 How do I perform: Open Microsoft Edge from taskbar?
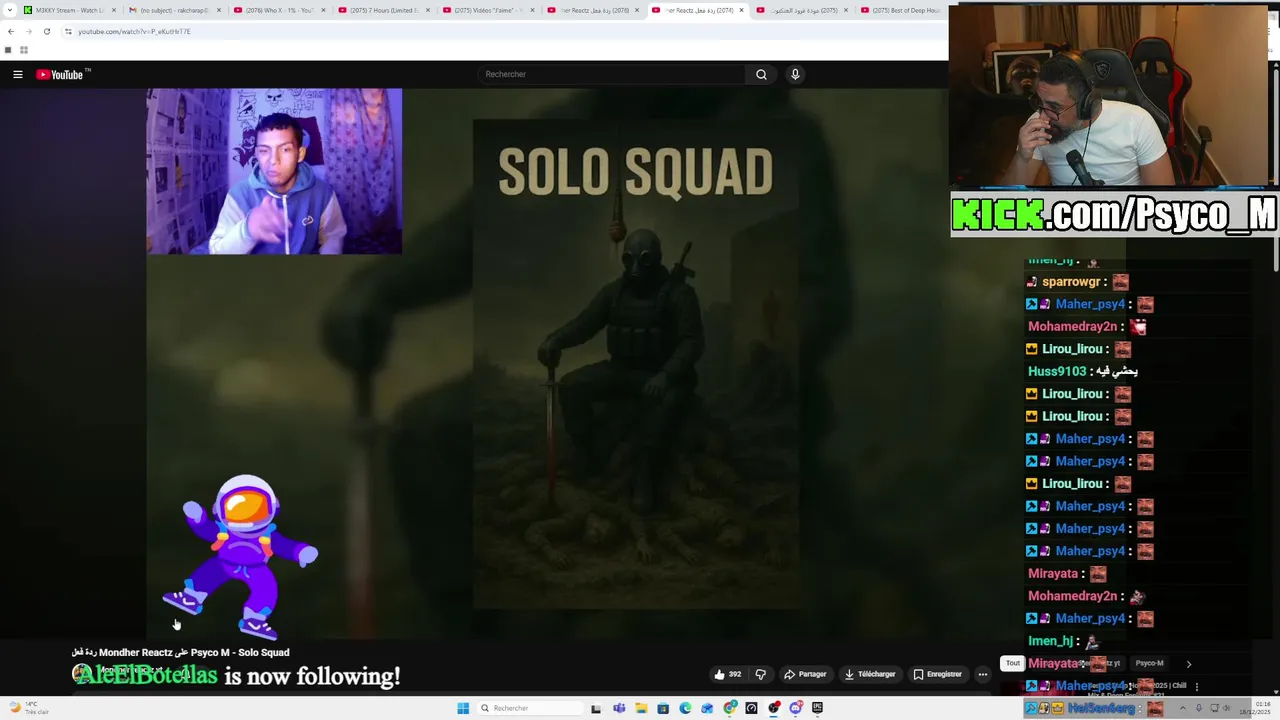click(685, 708)
